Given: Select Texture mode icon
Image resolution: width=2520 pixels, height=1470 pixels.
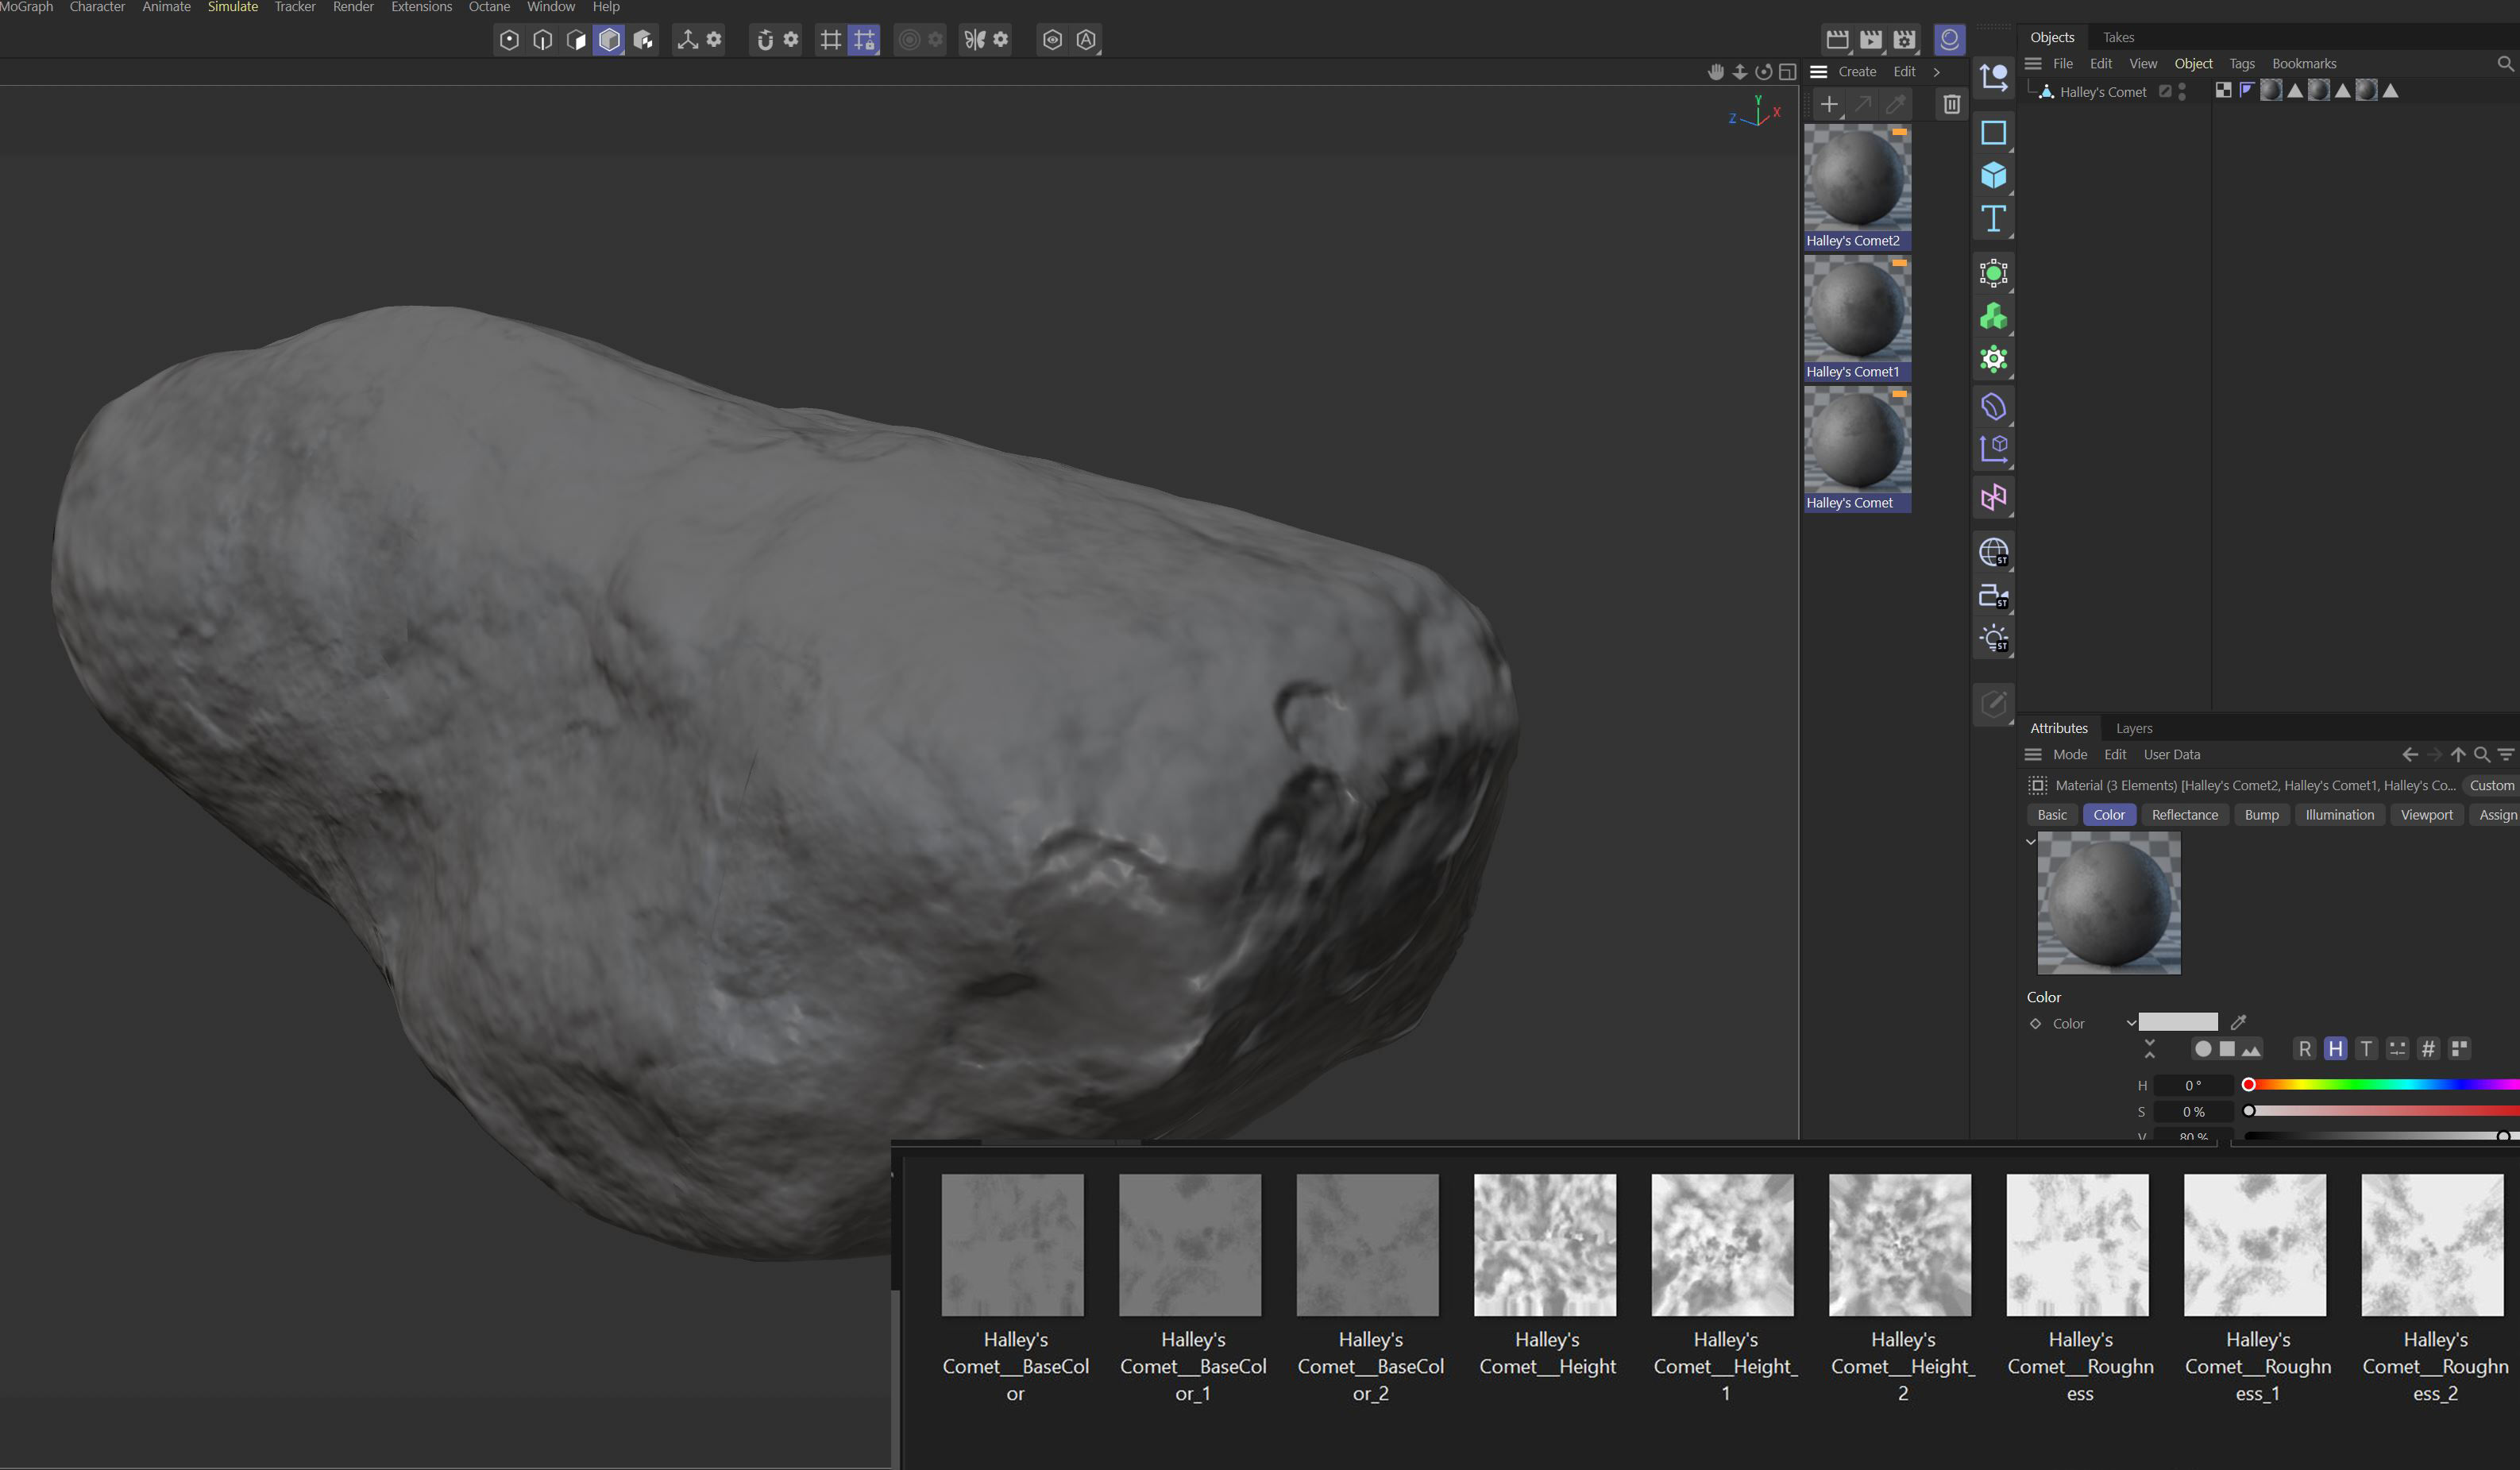Looking at the screenshot, I should click(643, 40).
